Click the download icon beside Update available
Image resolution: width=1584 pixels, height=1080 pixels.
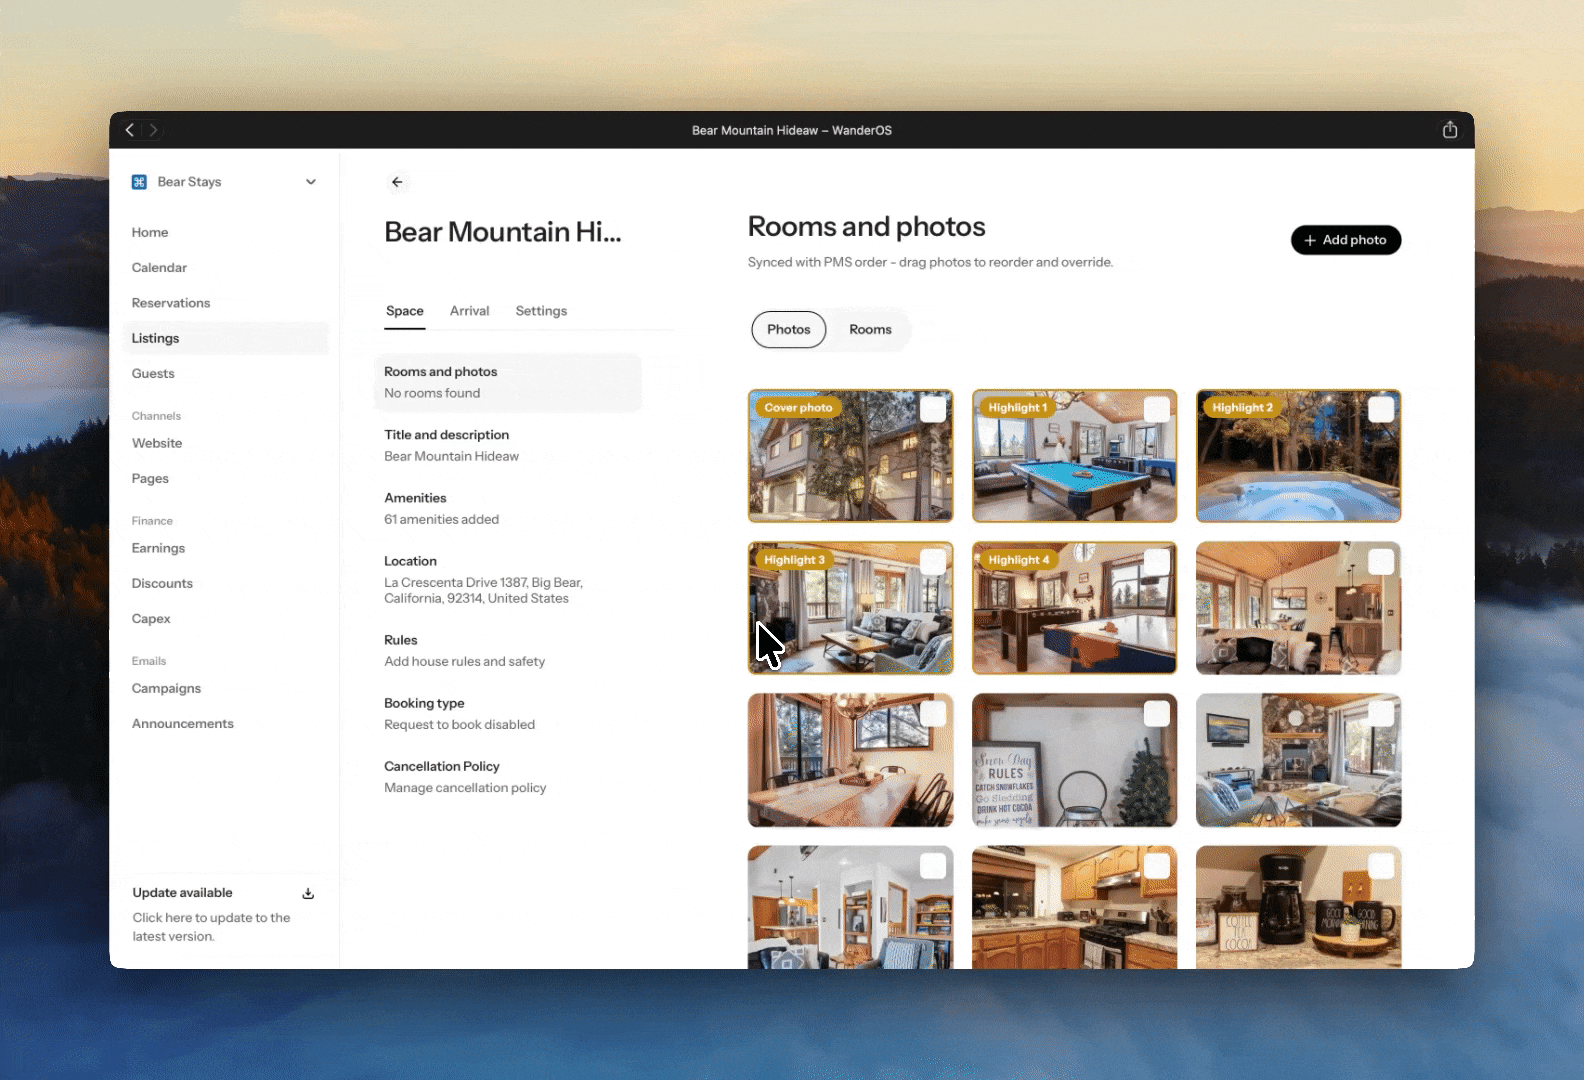pyautogui.click(x=308, y=893)
